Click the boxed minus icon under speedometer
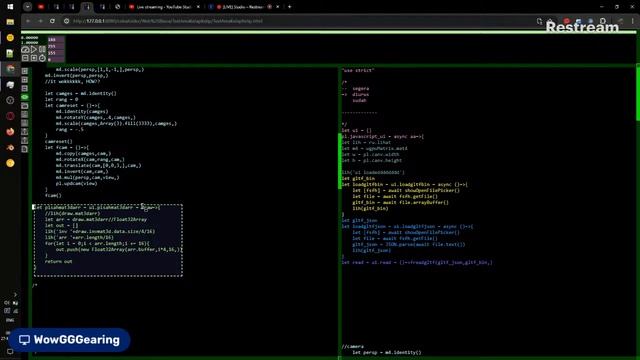This screenshot has width=640, height=360. coord(25,58)
